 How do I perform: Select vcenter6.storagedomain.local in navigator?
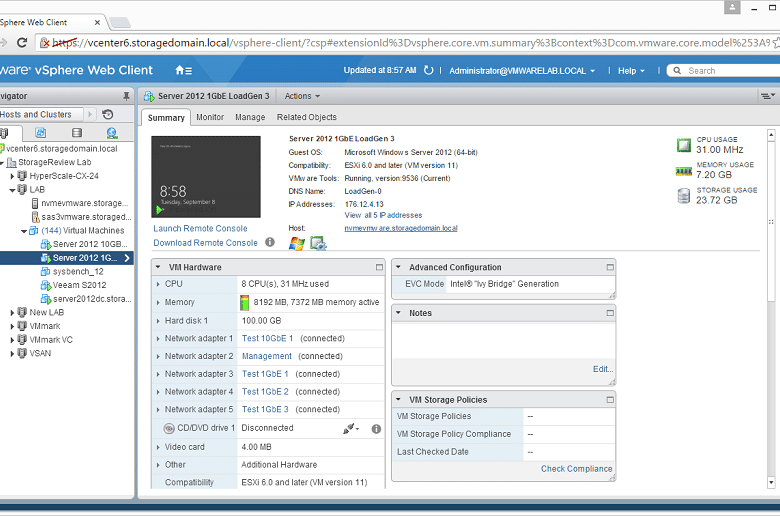point(62,149)
